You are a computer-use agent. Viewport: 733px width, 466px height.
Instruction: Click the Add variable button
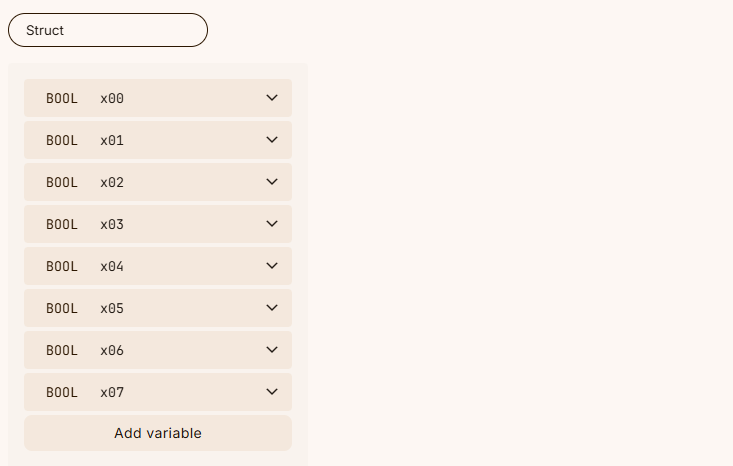pyautogui.click(x=158, y=433)
